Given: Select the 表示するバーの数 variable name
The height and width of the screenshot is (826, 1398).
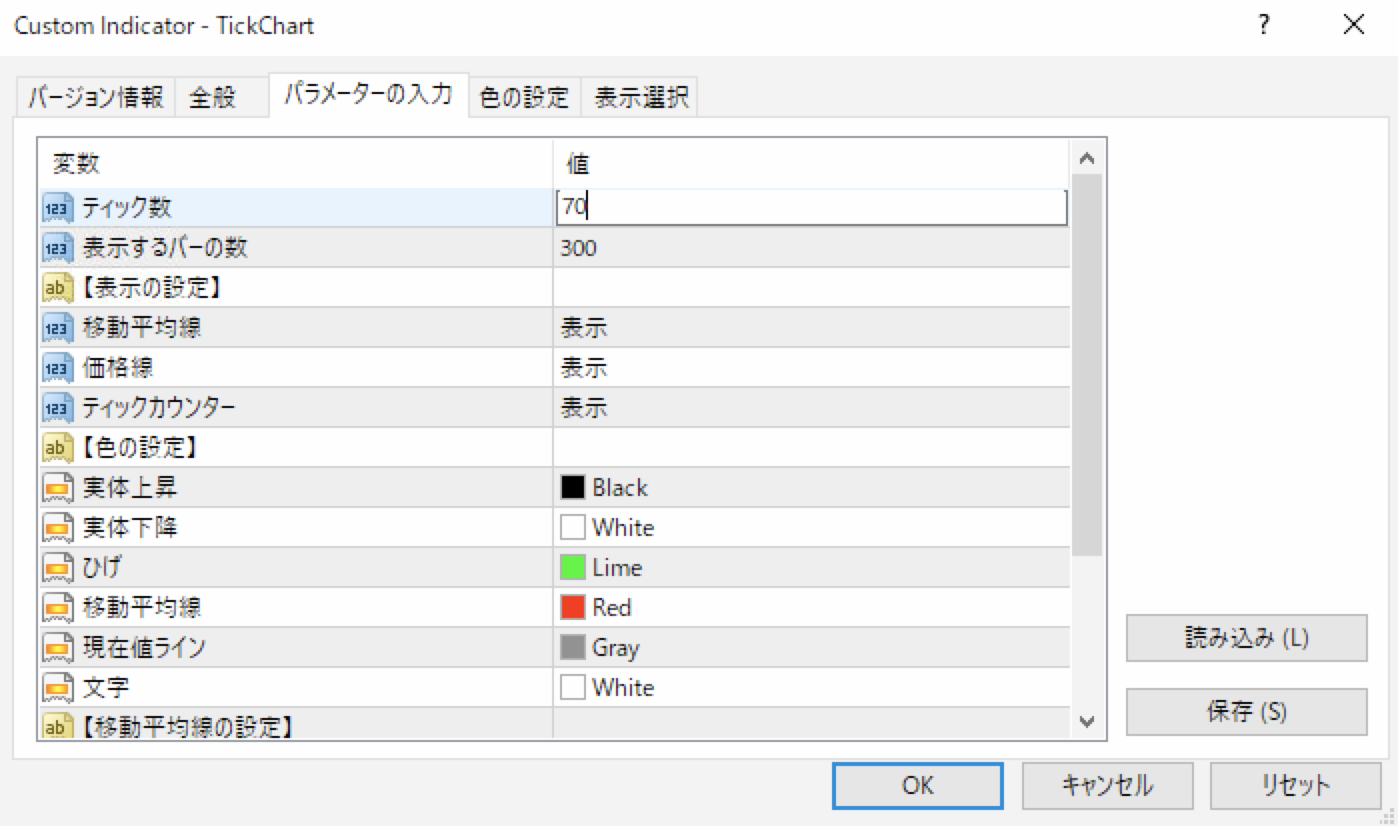Looking at the screenshot, I should 166,248.
